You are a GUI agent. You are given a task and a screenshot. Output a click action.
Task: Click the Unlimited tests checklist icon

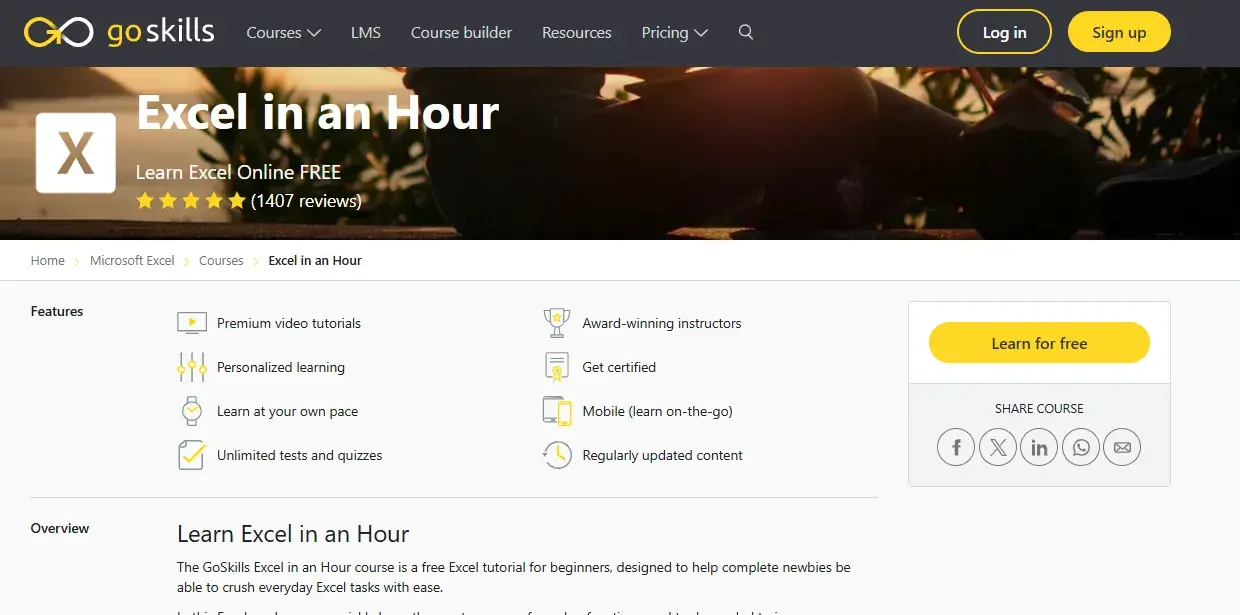[x=191, y=455]
